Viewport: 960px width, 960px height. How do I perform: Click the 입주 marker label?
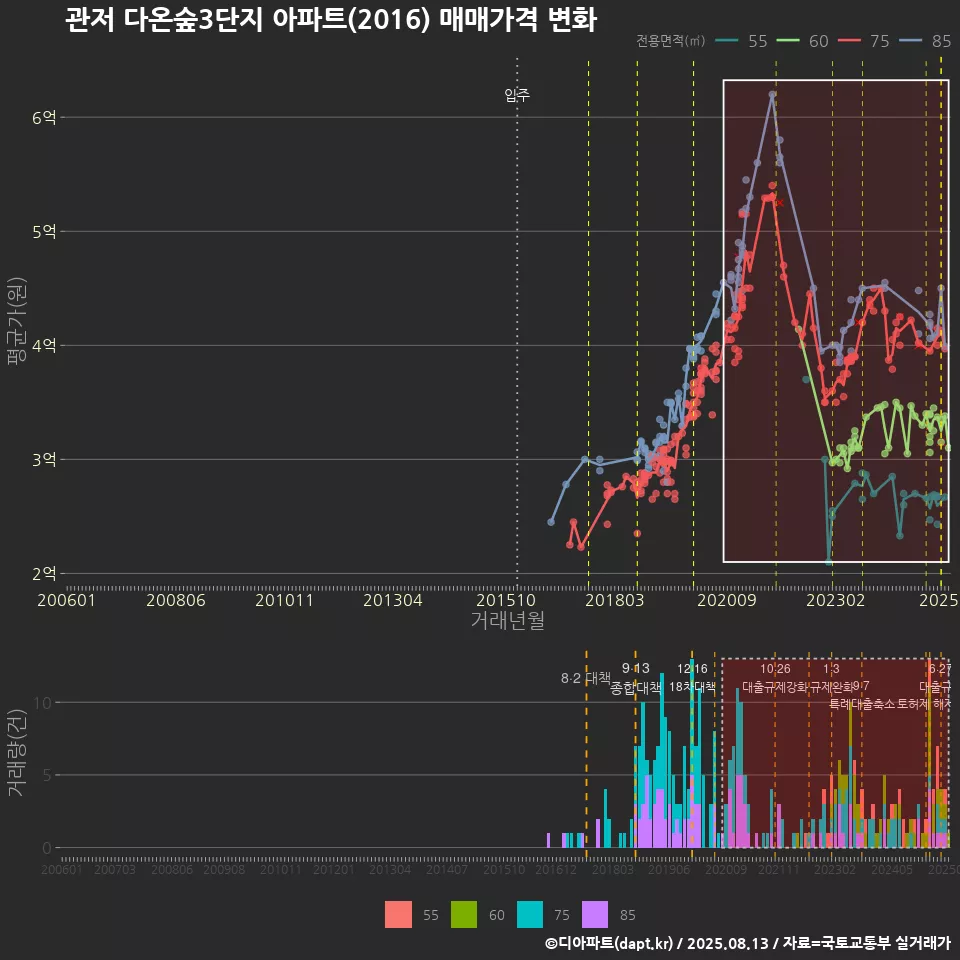(517, 95)
